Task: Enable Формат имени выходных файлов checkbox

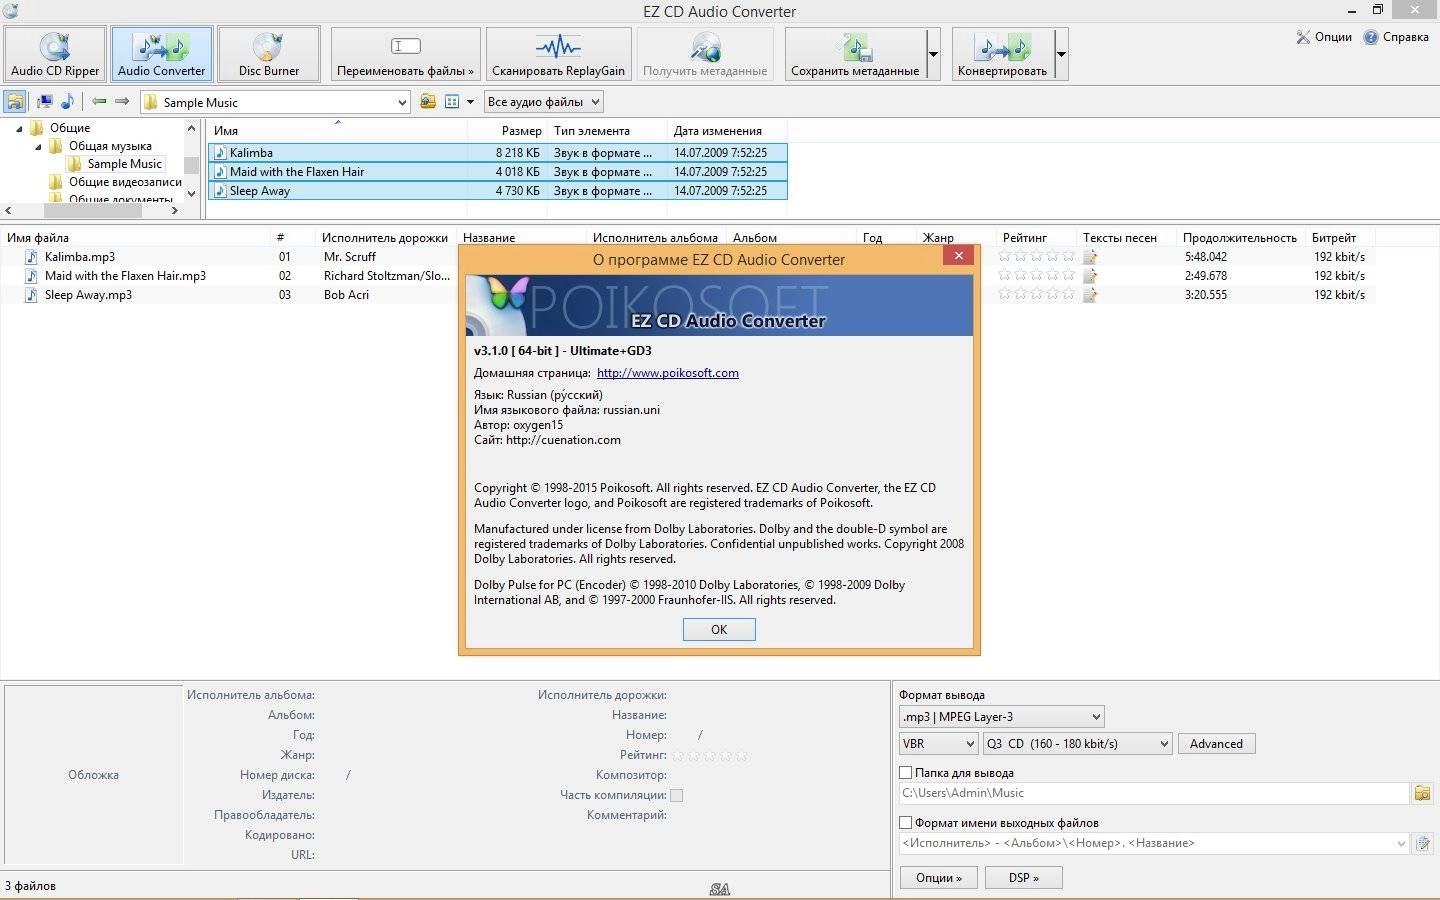Action: point(906,822)
